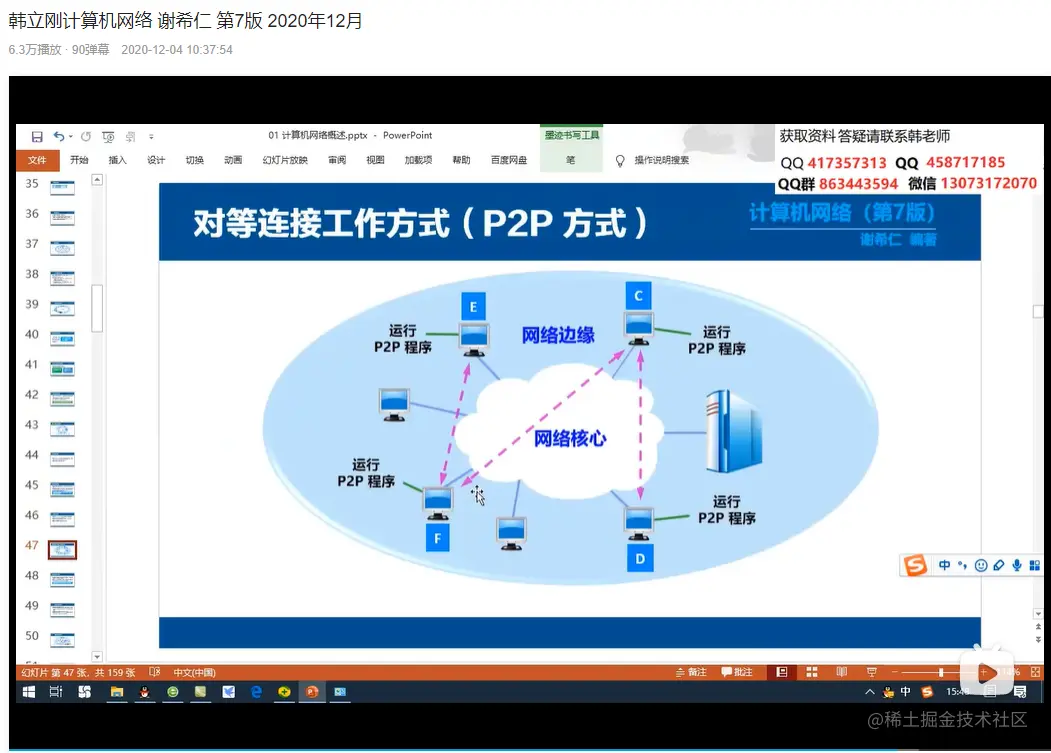Screen dimensions: 1051x753
Task: Switch to the 开始 ribbon tab
Action: coord(79,160)
